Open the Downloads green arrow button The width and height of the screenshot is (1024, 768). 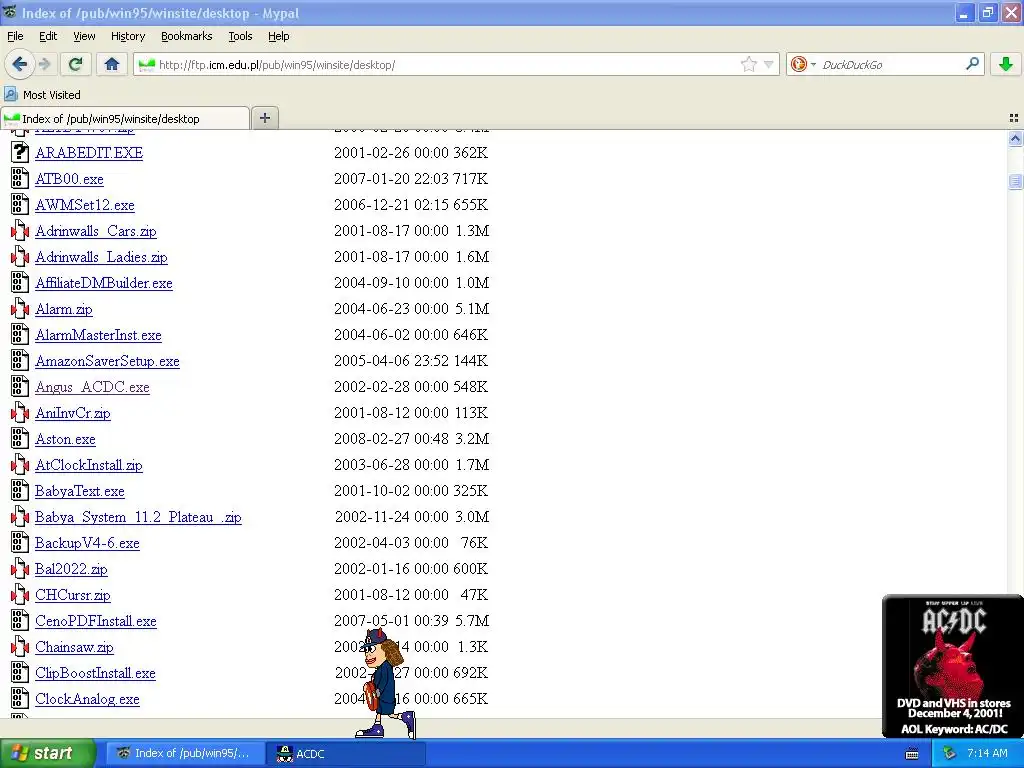(x=1006, y=64)
